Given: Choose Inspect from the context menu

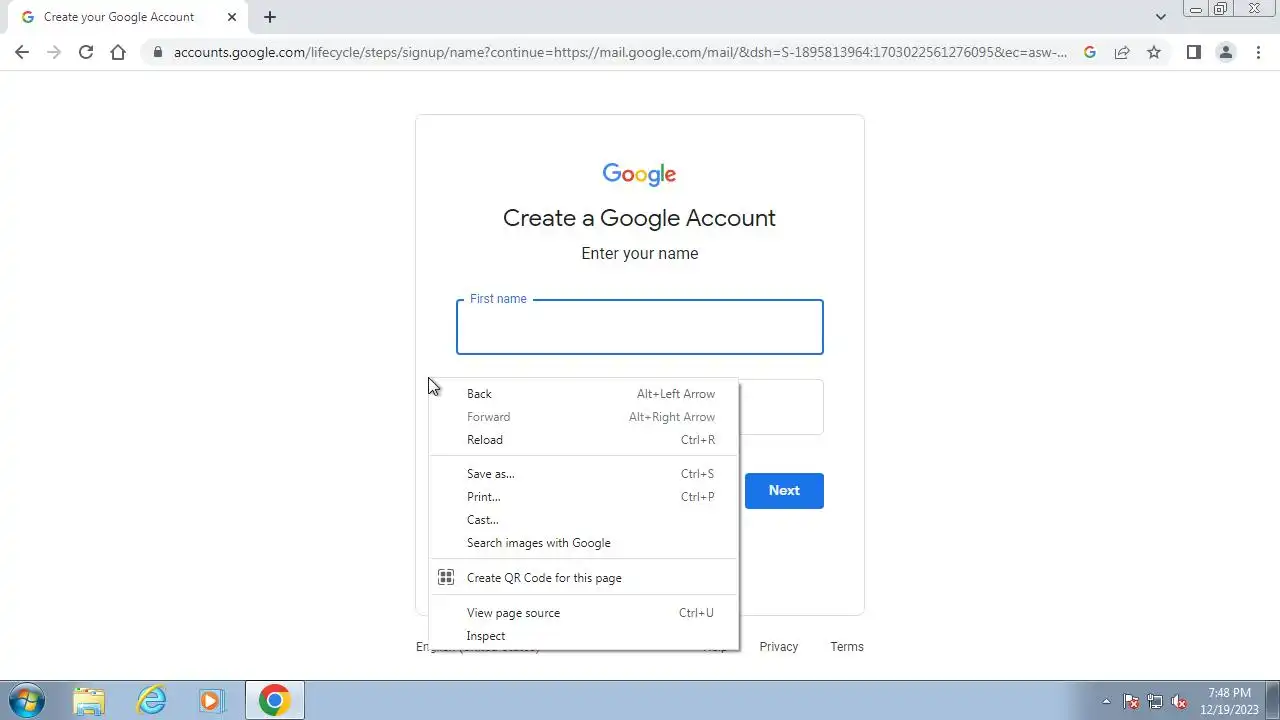Looking at the screenshot, I should pos(584,636).
